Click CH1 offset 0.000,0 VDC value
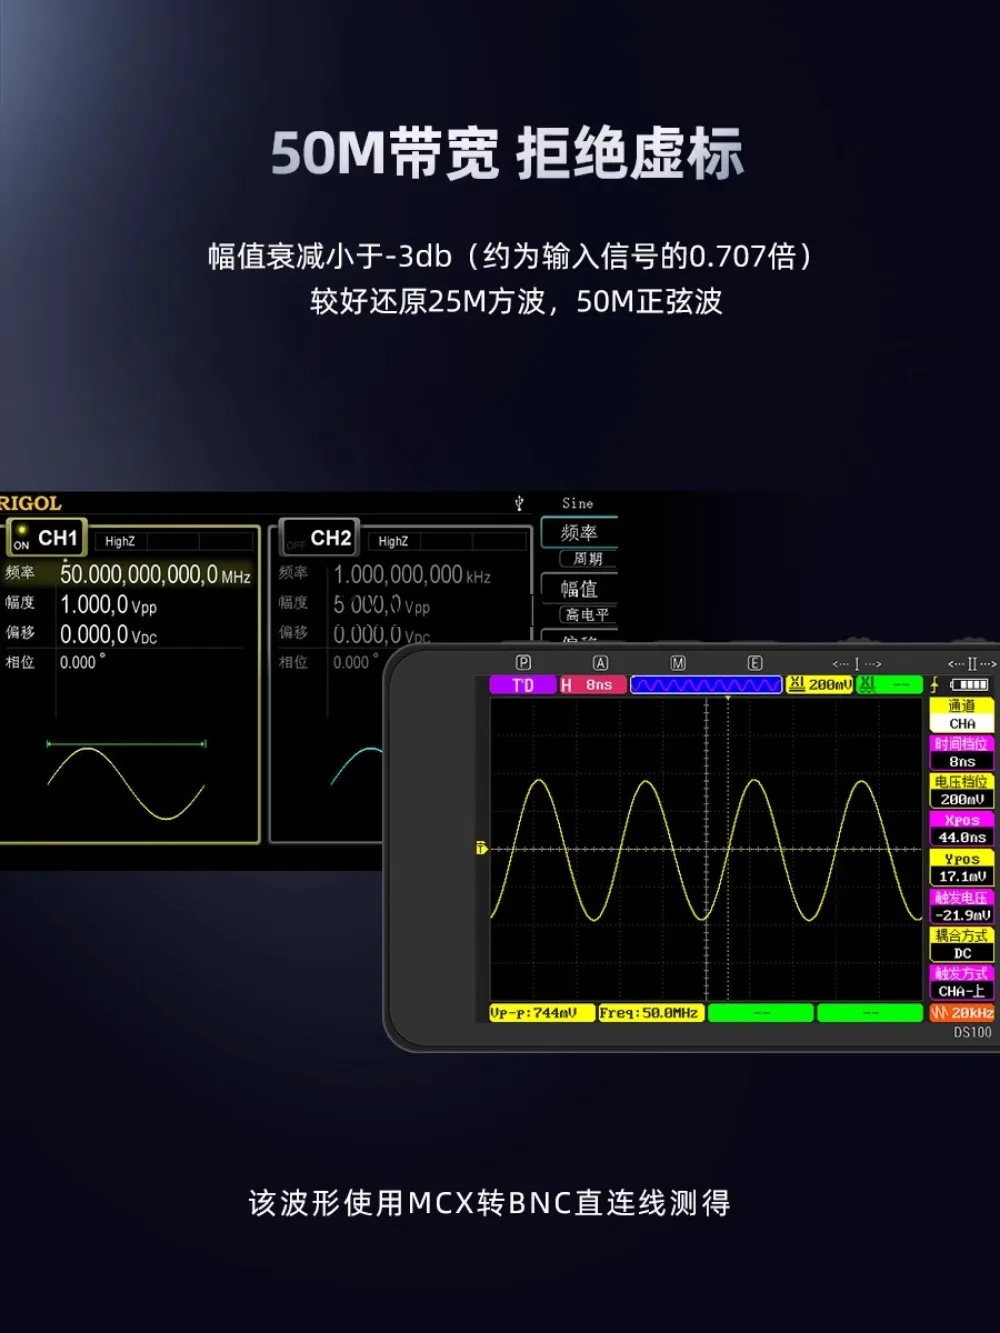The image size is (1000, 1333). (x=108, y=635)
